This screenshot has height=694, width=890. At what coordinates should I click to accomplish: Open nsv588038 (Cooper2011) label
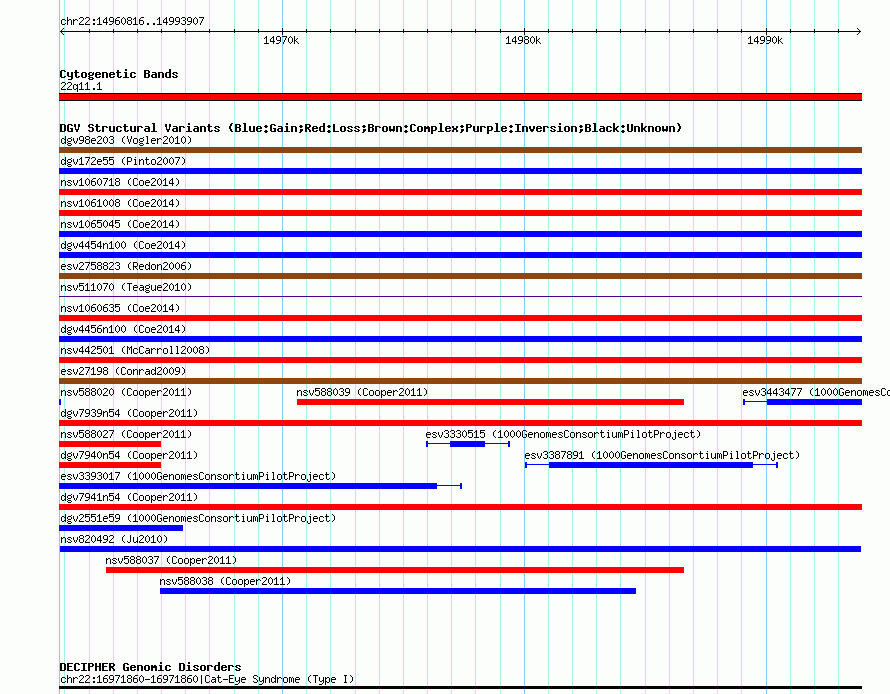pos(225,581)
